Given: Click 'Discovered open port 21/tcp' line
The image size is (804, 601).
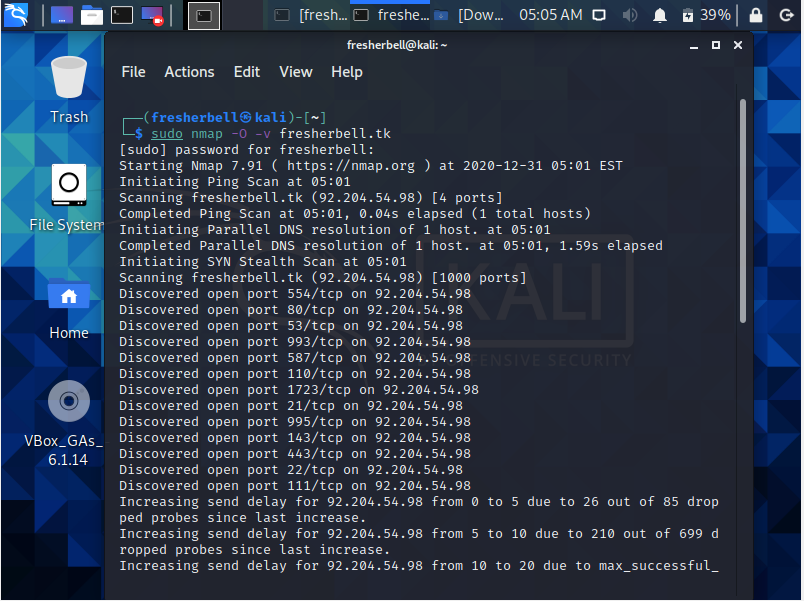Looking at the screenshot, I should 291,406.
